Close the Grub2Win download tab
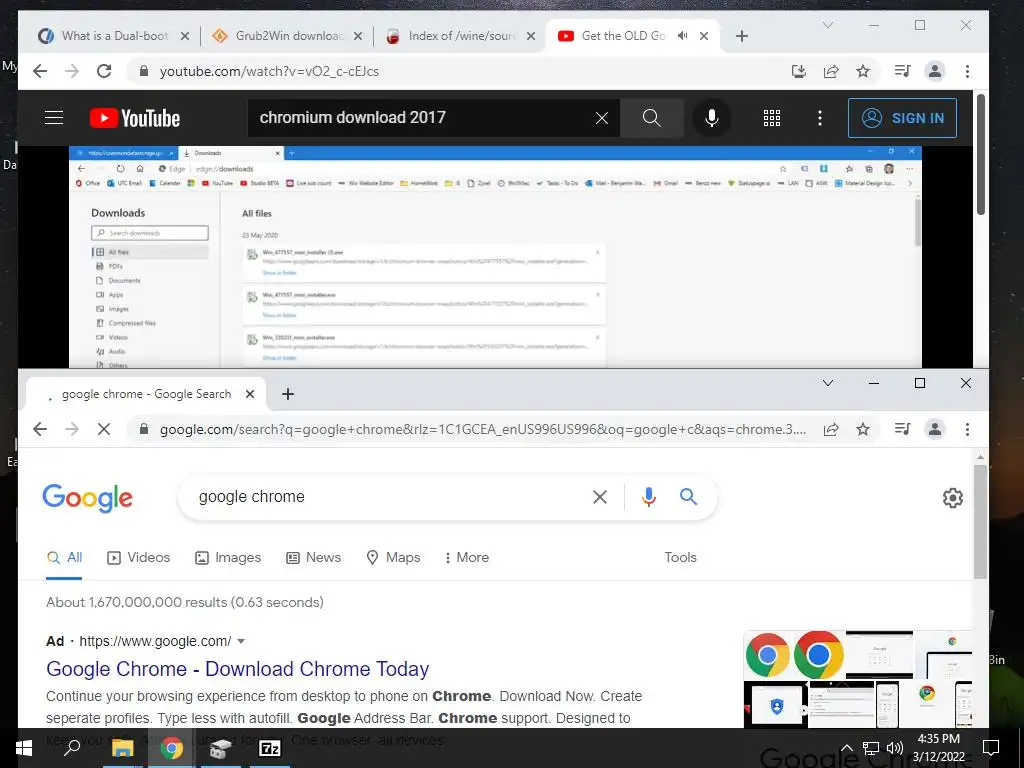The image size is (1024, 768). pos(358,36)
